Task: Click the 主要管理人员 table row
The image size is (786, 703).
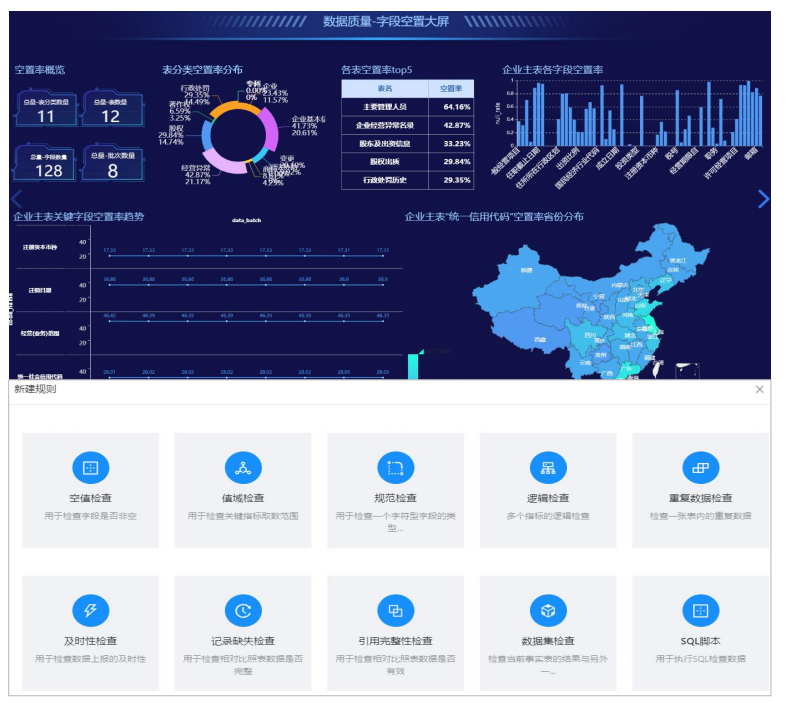Action: [x=408, y=107]
